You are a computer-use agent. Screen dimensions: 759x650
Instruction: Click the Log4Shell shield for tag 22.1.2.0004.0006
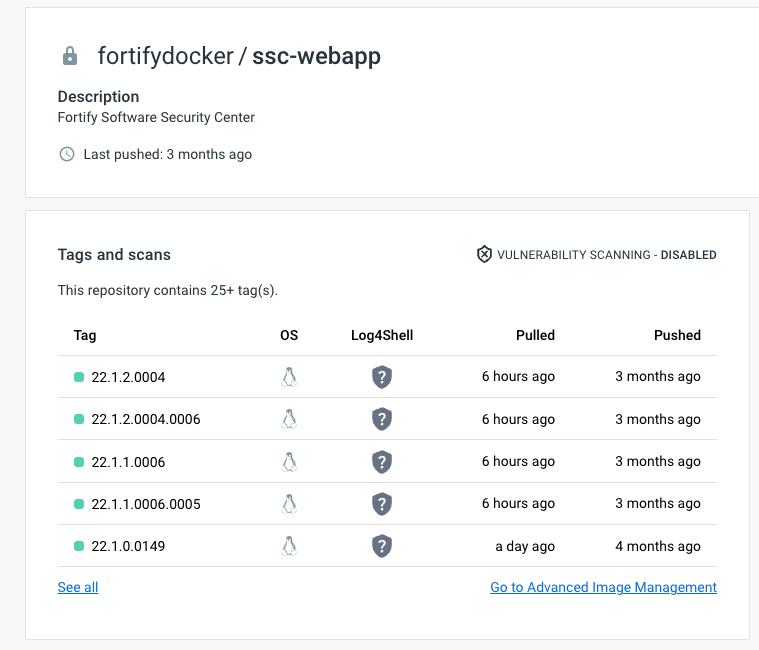[381, 419]
